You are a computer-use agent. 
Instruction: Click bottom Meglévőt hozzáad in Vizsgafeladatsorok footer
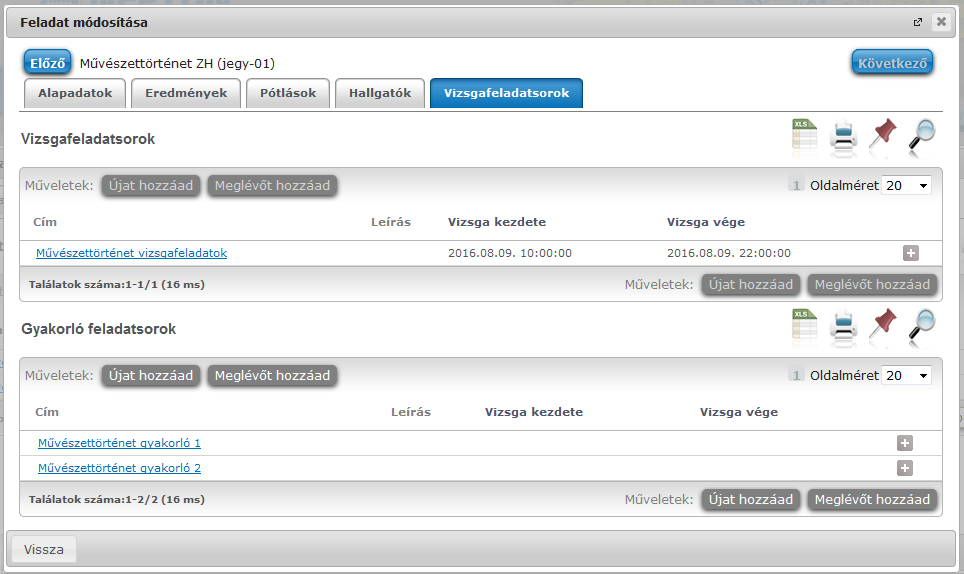(872, 285)
